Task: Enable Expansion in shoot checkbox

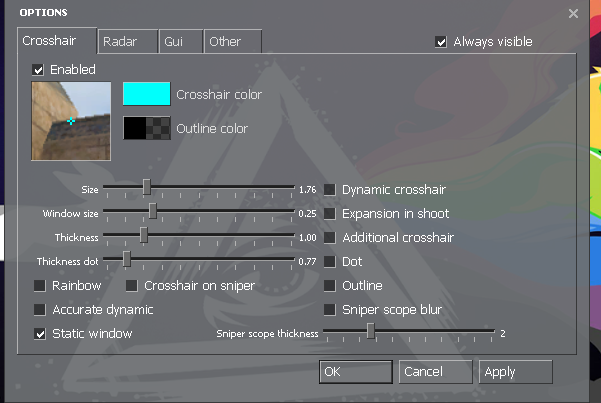Action: pyautogui.click(x=329, y=213)
